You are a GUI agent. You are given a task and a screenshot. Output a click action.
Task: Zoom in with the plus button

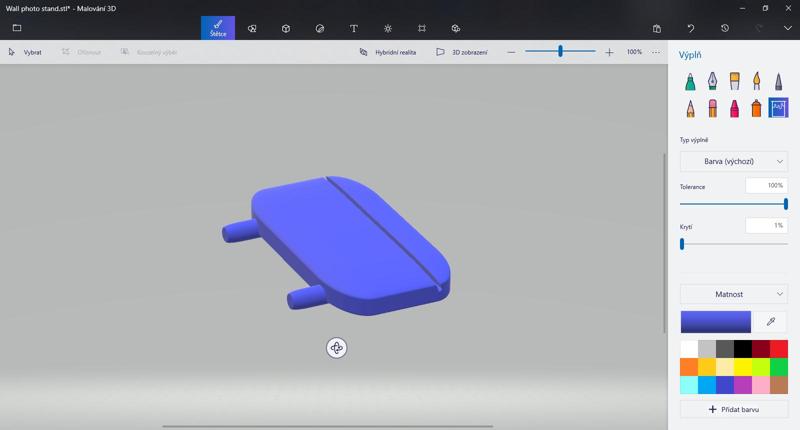click(x=609, y=52)
